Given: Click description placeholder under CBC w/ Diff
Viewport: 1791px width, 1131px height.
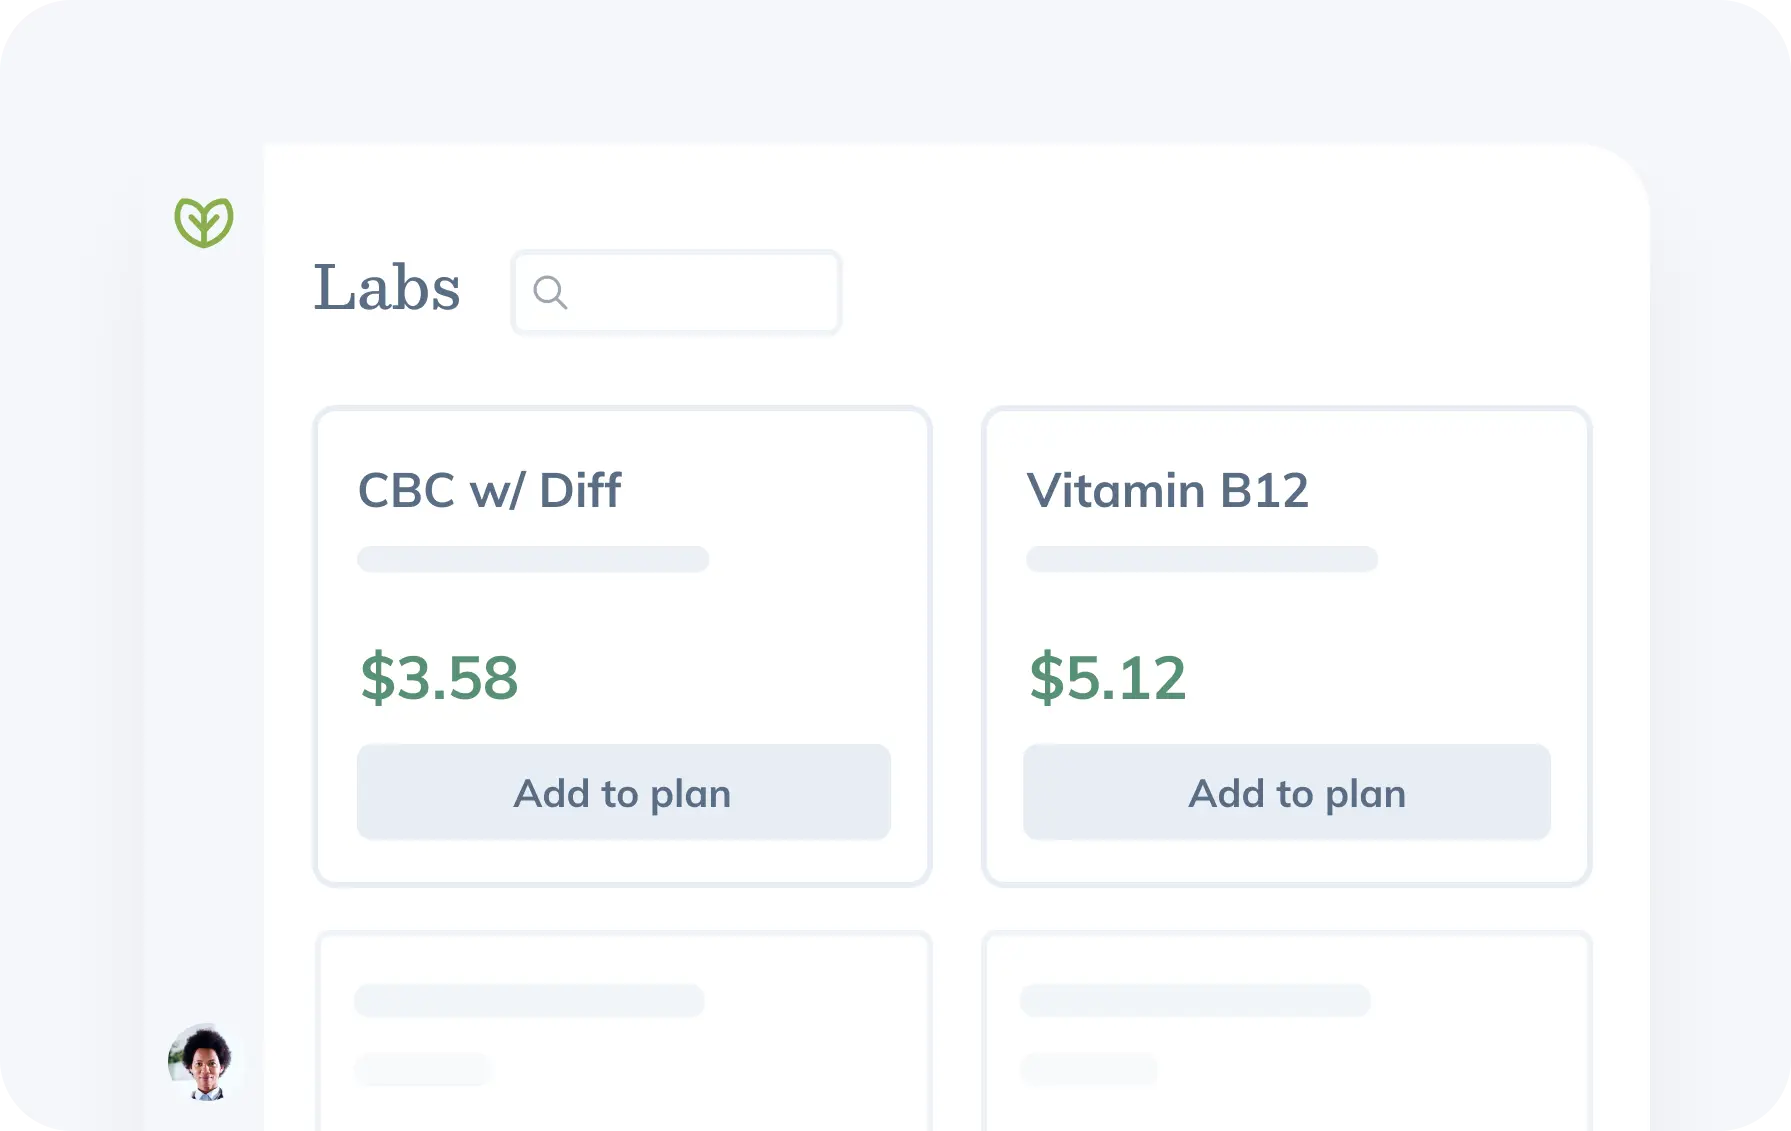Looking at the screenshot, I should tap(533, 559).
